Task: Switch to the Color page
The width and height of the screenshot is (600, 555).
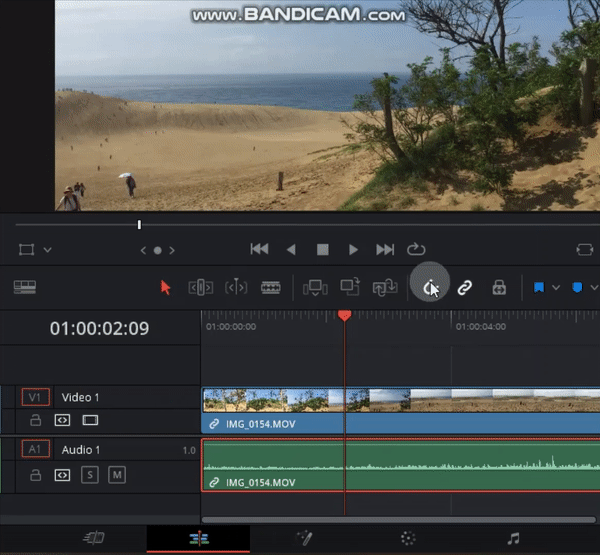Action: (x=408, y=538)
